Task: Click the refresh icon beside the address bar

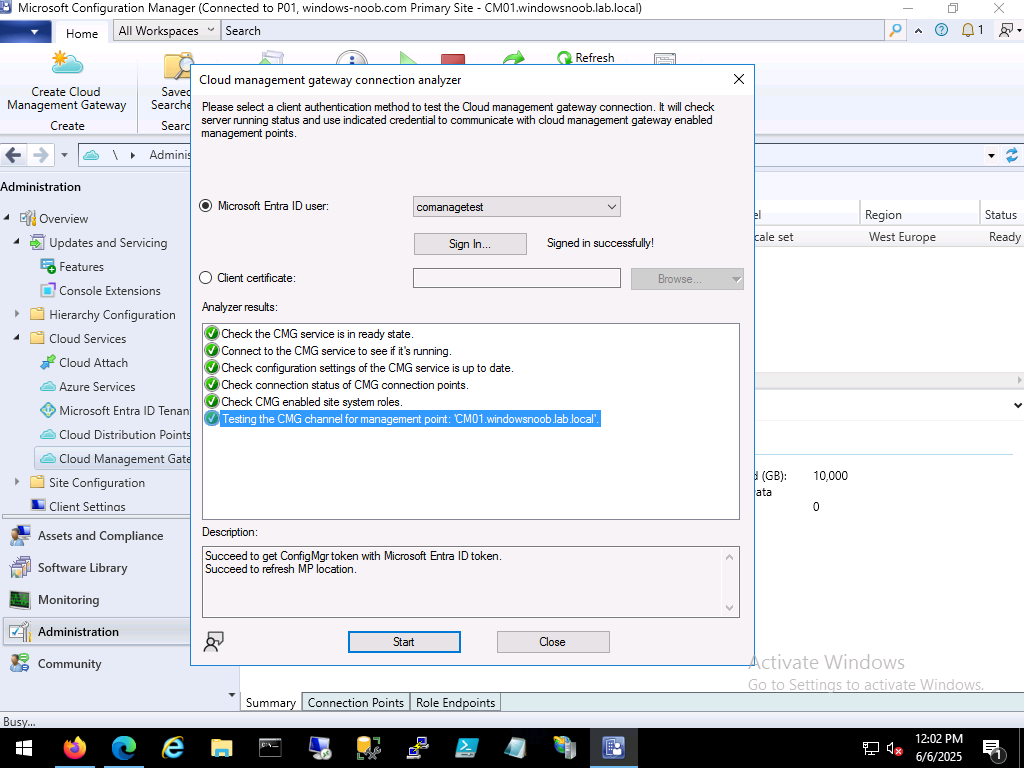Action: tap(1012, 155)
